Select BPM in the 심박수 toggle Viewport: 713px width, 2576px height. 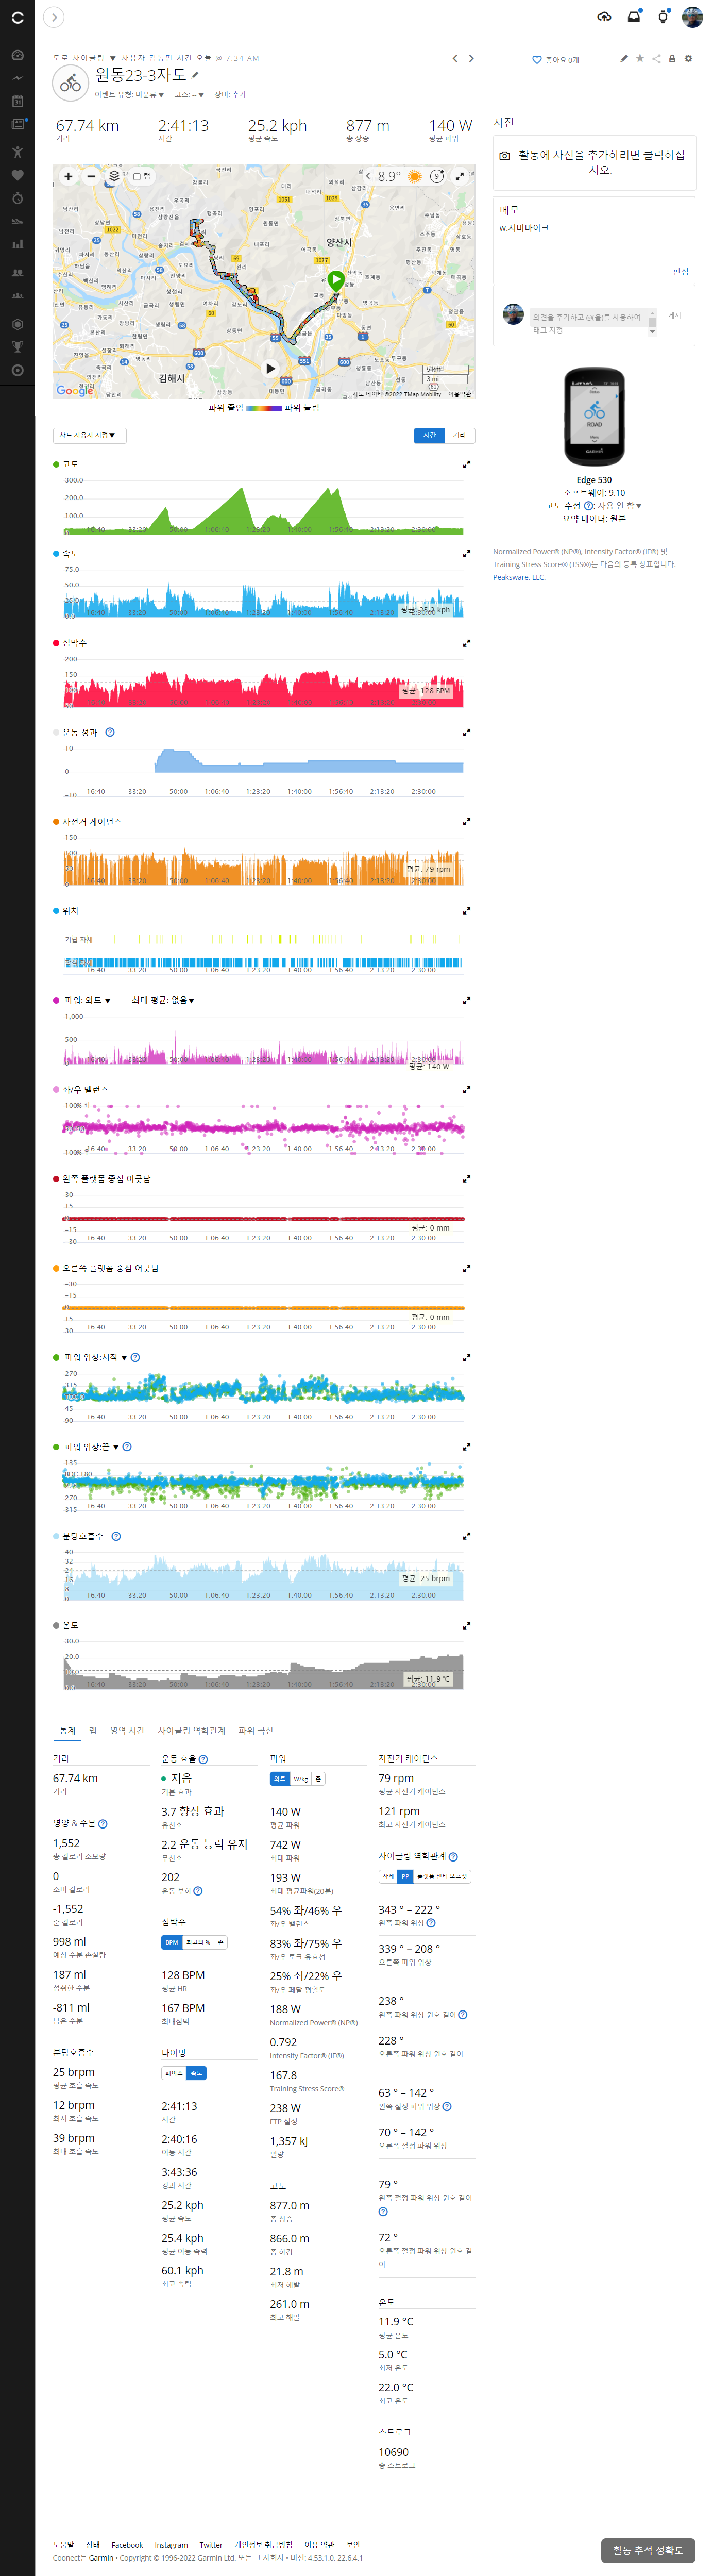(x=172, y=1943)
